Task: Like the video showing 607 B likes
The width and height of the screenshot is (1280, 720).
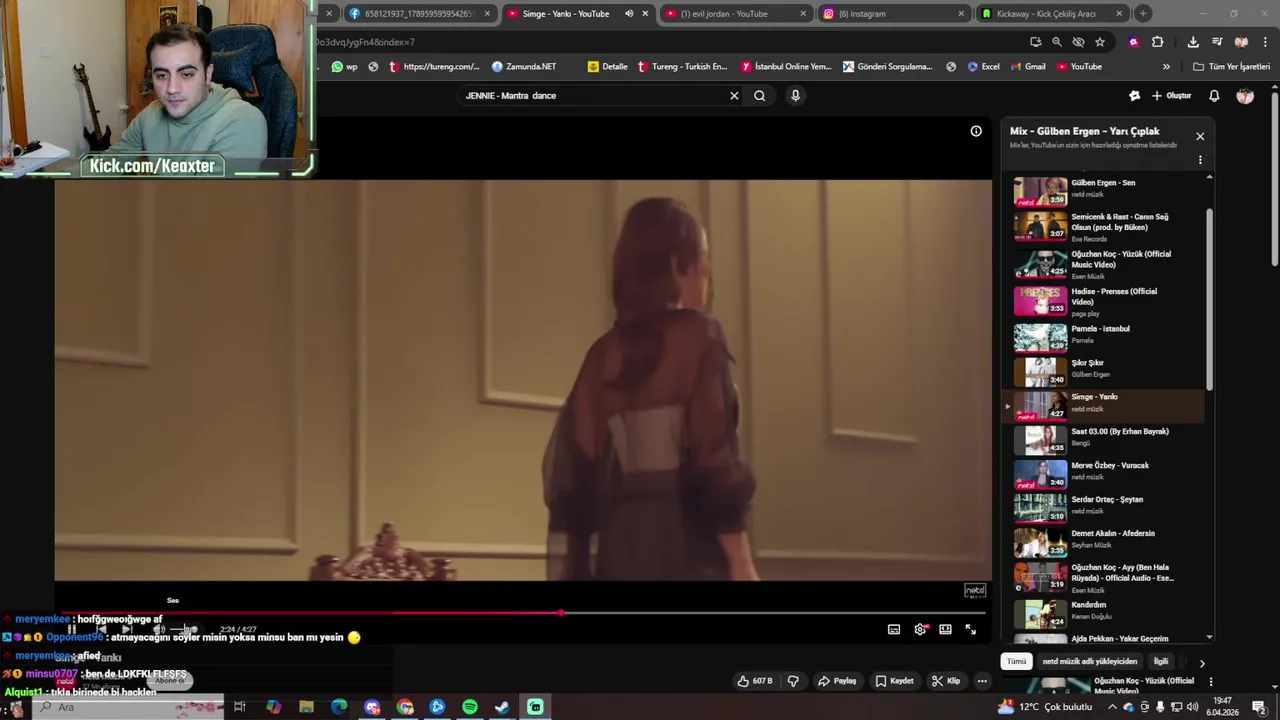Action: pos(755,681)
